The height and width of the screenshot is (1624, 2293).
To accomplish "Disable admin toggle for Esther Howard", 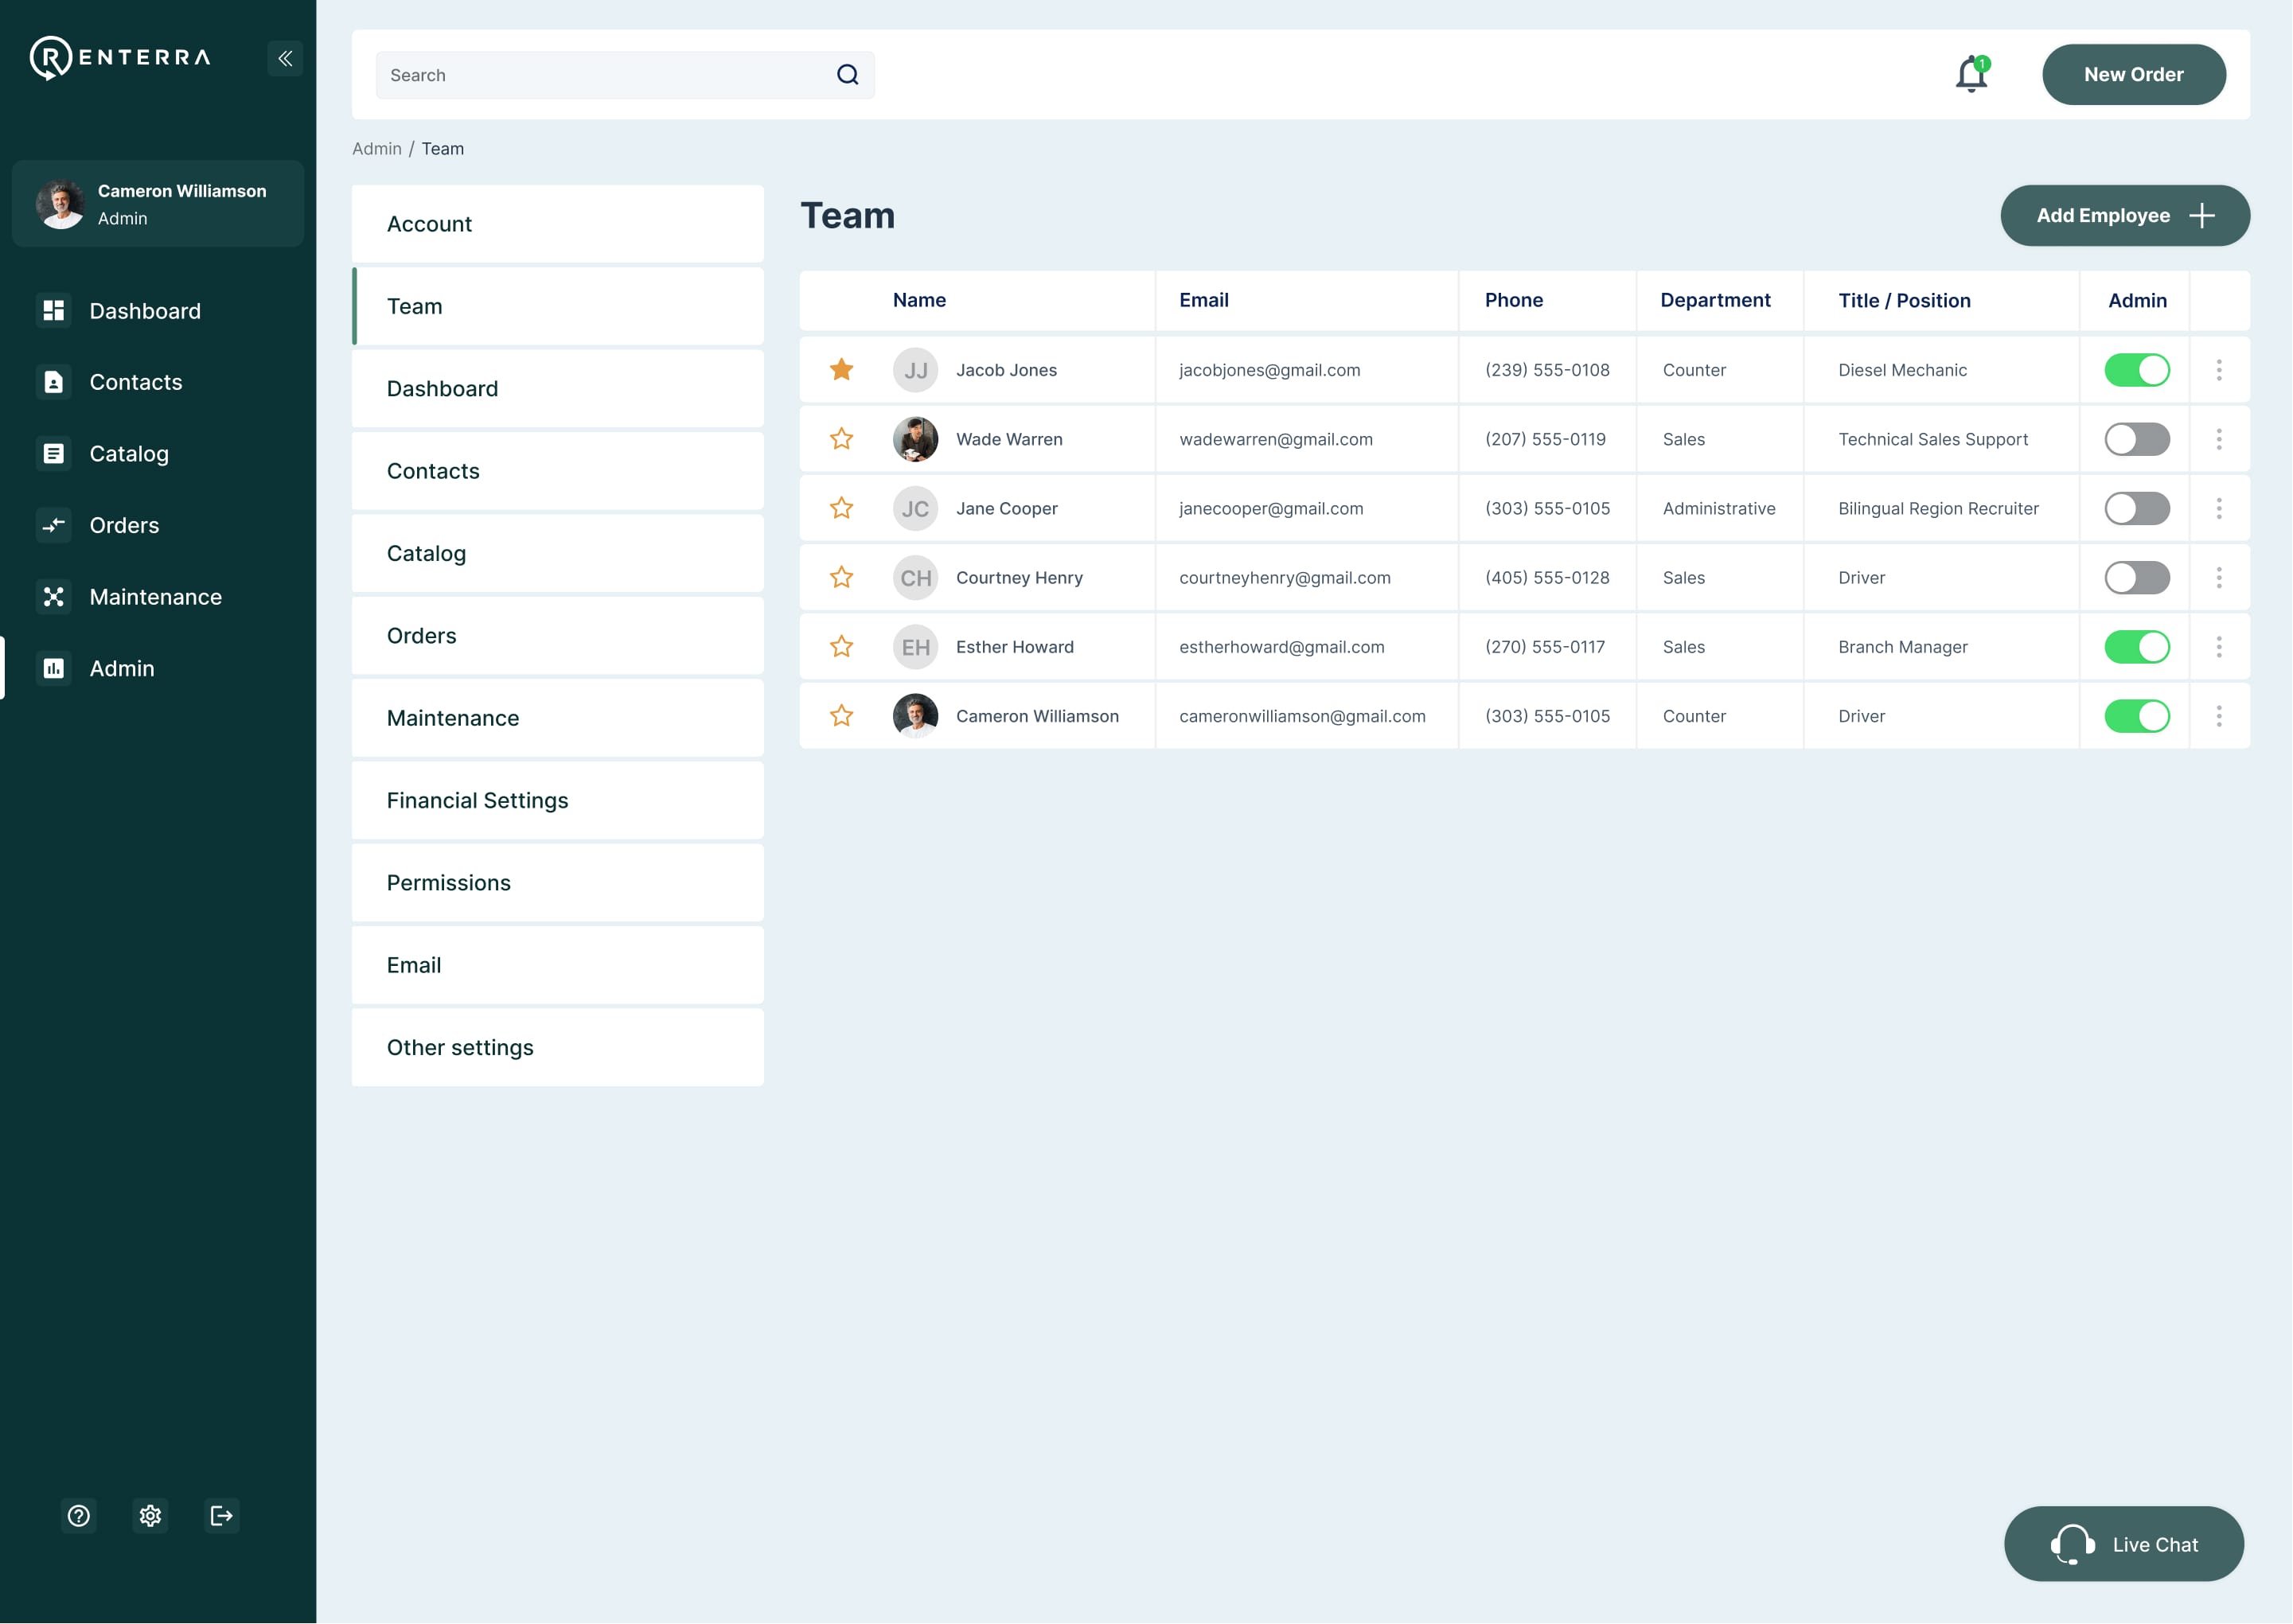I will point(2137,647).
